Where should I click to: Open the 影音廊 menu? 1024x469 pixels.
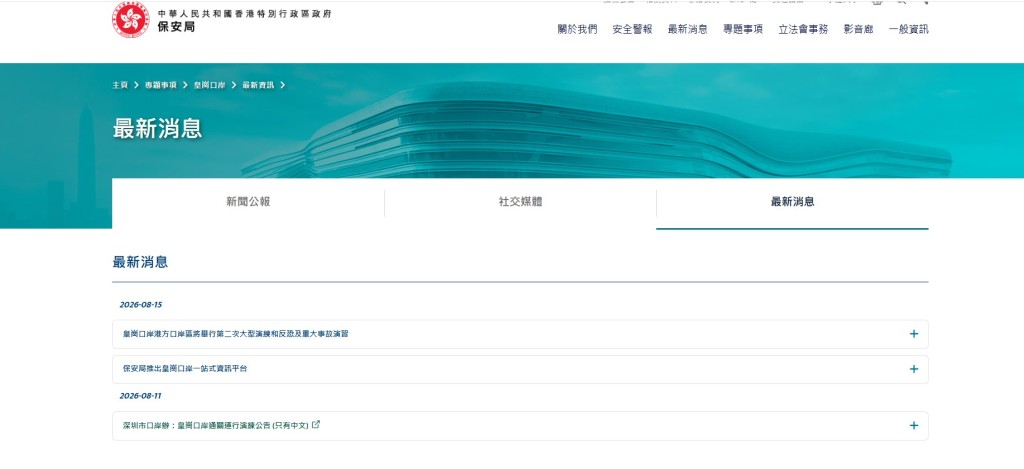[x=858, y=29]
